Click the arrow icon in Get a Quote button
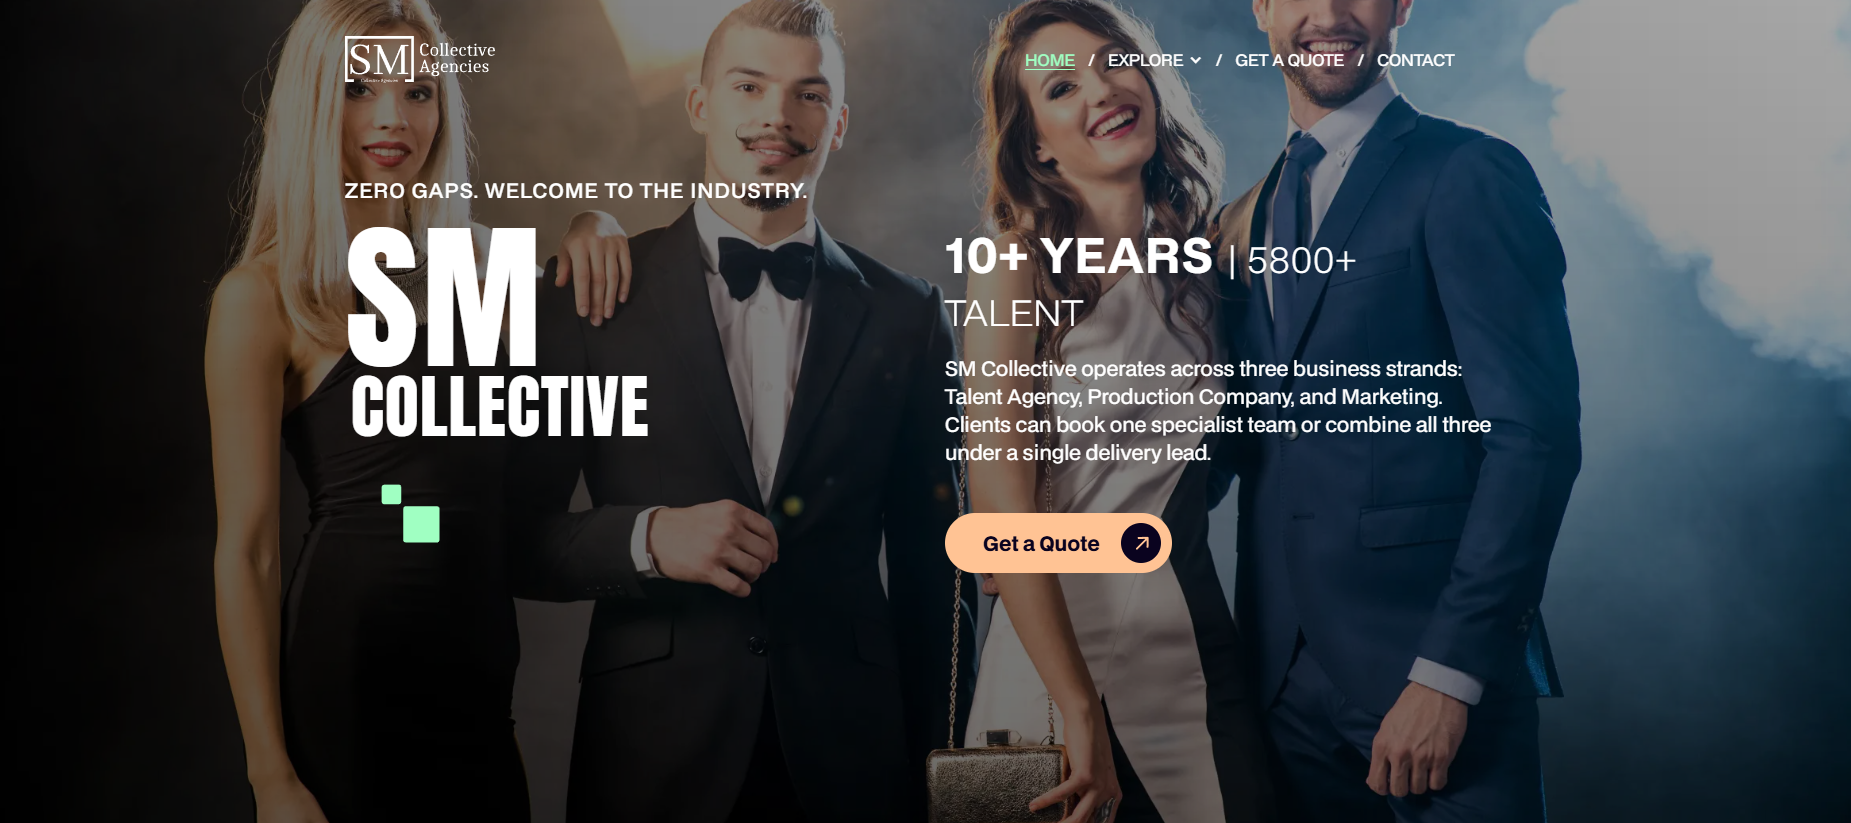The height and width of the screenshot is (823, 1851). click(1141, 543)
